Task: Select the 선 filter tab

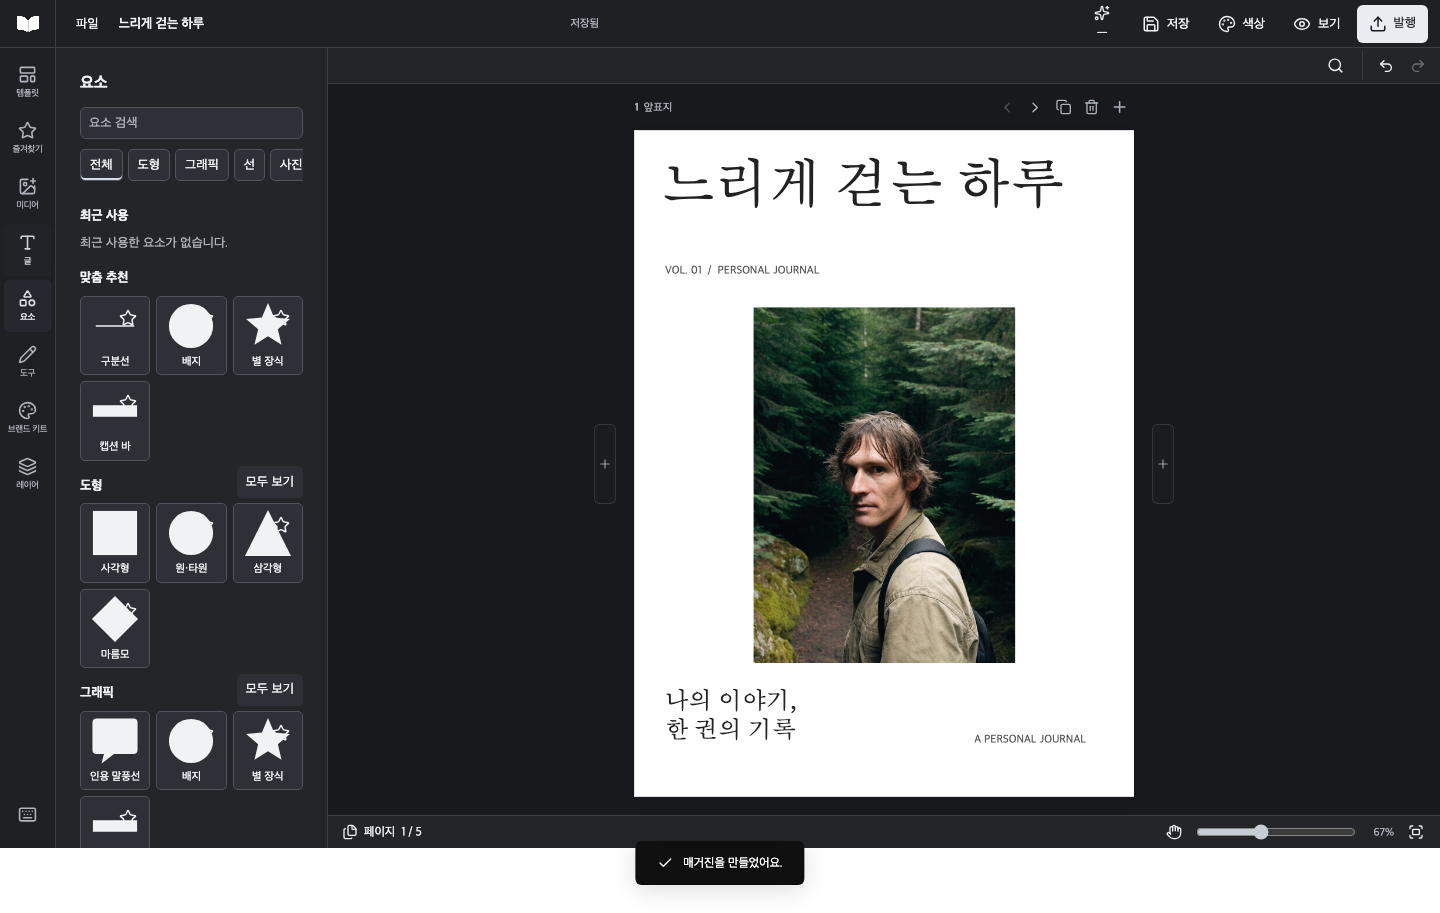Action: click(249, 165)
